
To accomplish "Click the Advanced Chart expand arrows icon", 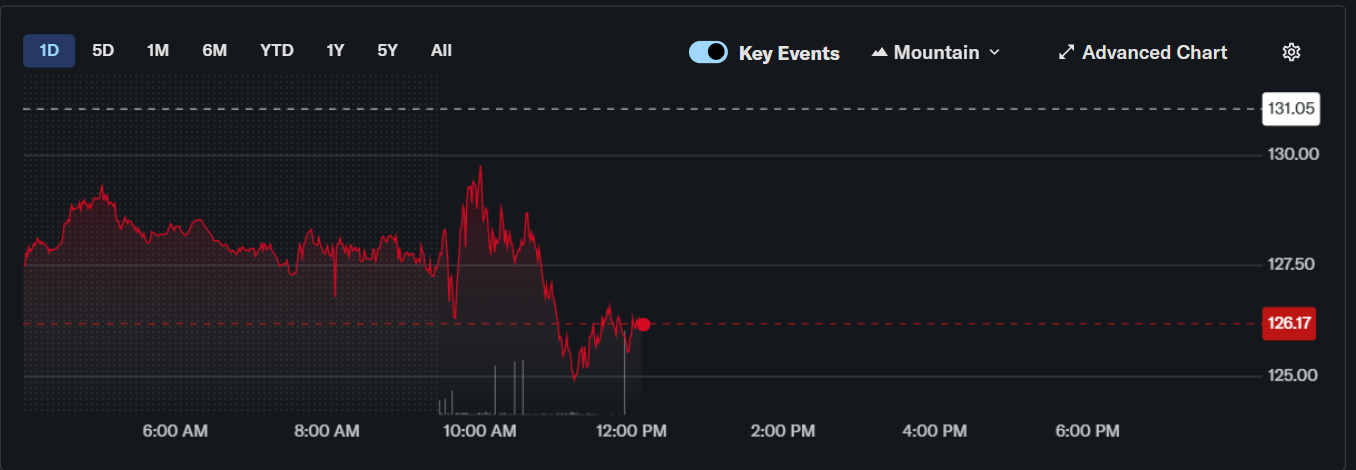I will [1066, 52].
